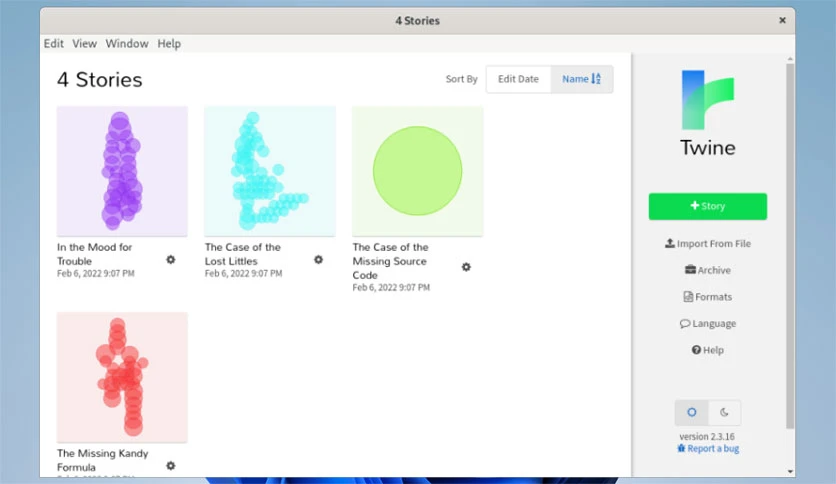Close the 4 Stories window
Image resolution: width=836 pixels, height=484 pixels.
click(782, 20)
